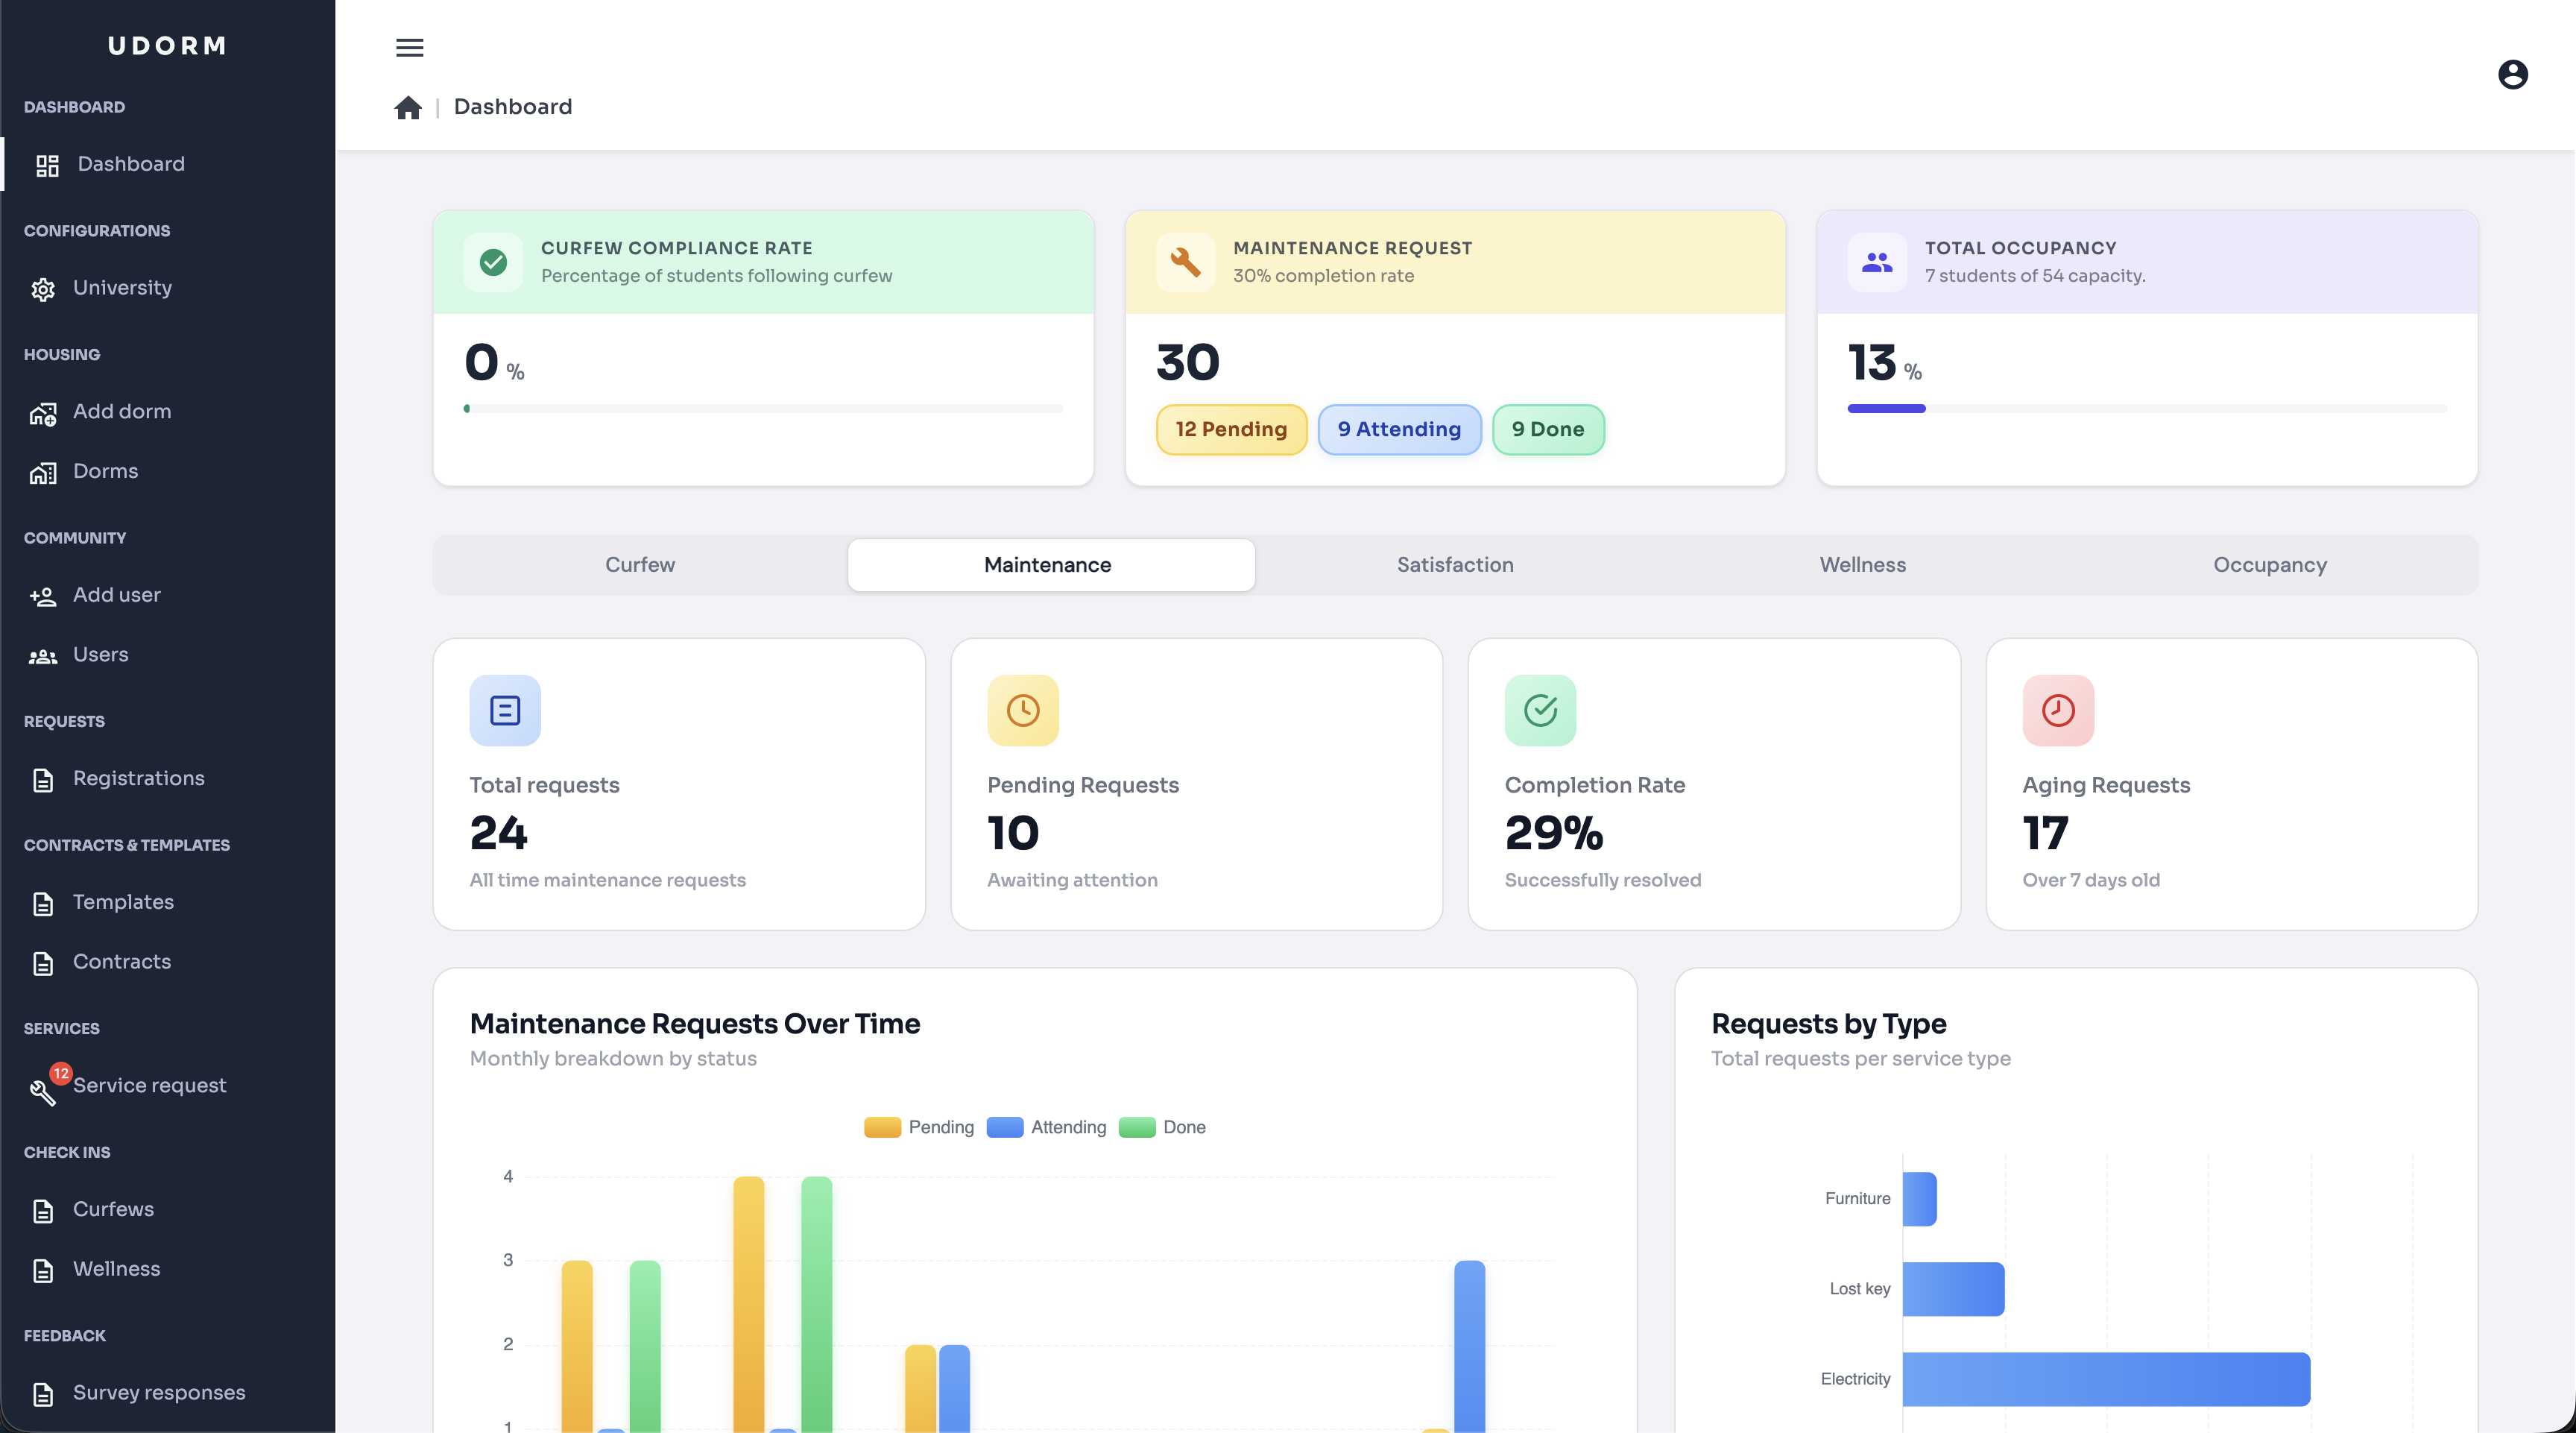This screenshot has height=1433, width=2576.
Task: Open Service request with 12 badge
Action: pos(148,1085)
